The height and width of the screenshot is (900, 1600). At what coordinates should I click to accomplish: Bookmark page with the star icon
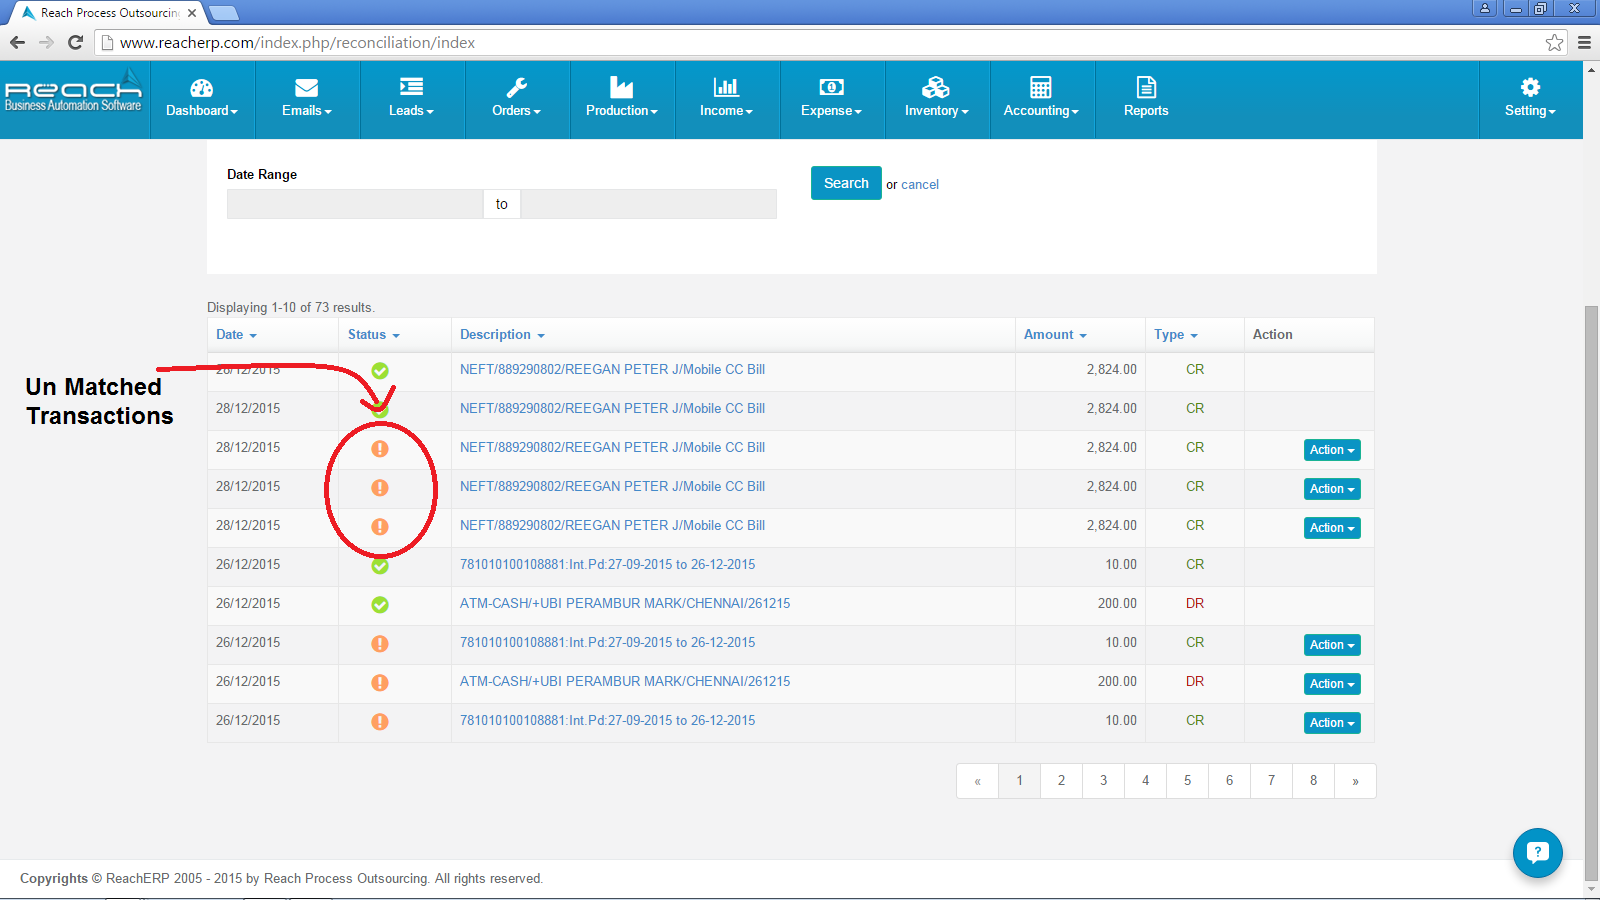coord(1554,42)
